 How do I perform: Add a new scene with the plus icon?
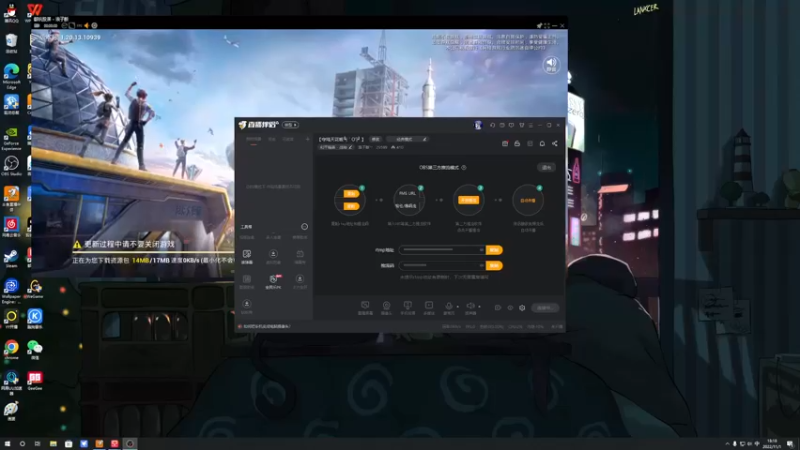pyautogui.click(x=307, y=139)
